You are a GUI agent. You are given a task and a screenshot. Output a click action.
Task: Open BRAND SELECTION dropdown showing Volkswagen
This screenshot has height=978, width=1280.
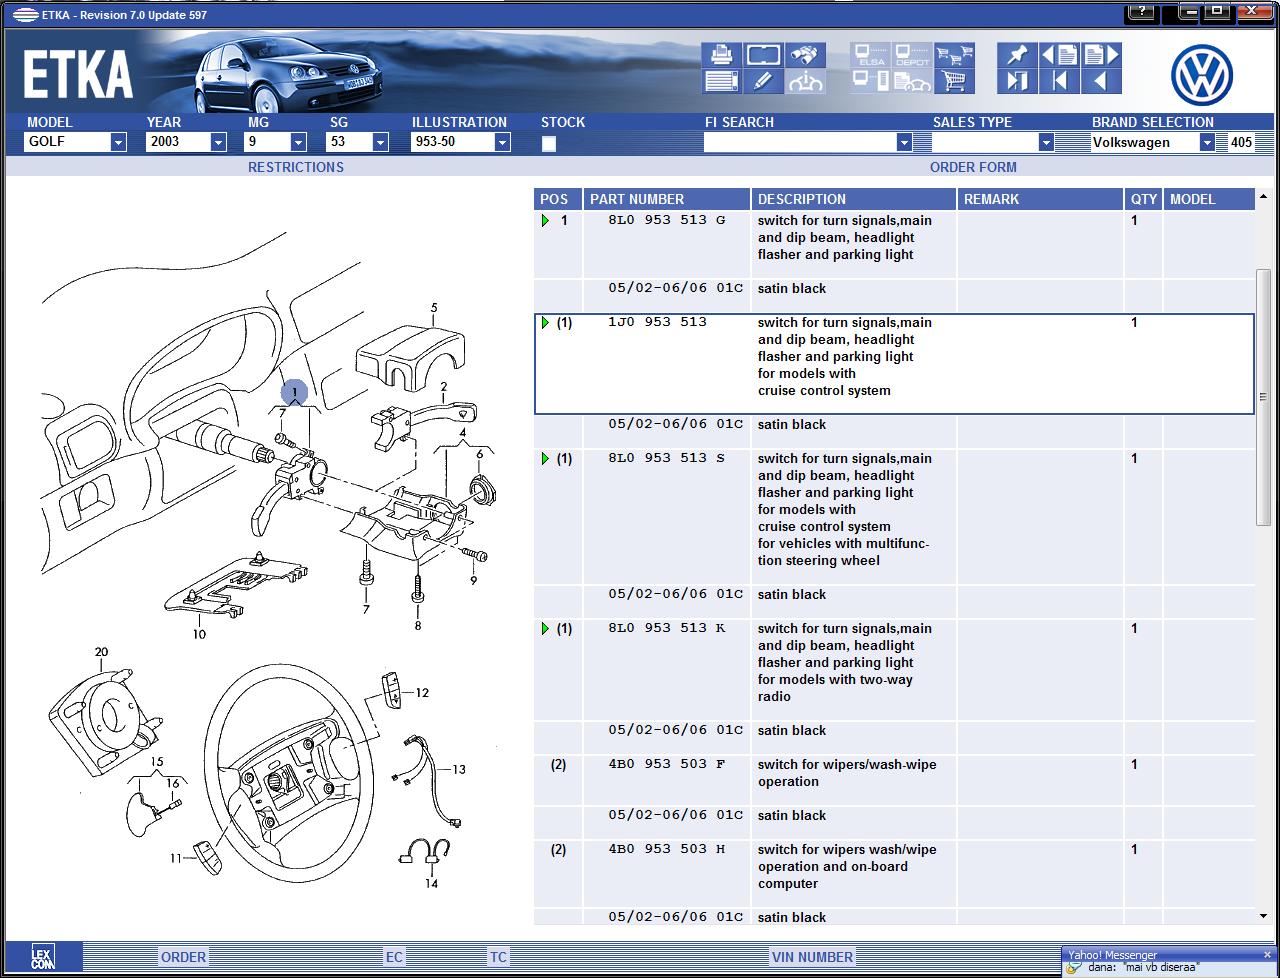(1207, 142)
